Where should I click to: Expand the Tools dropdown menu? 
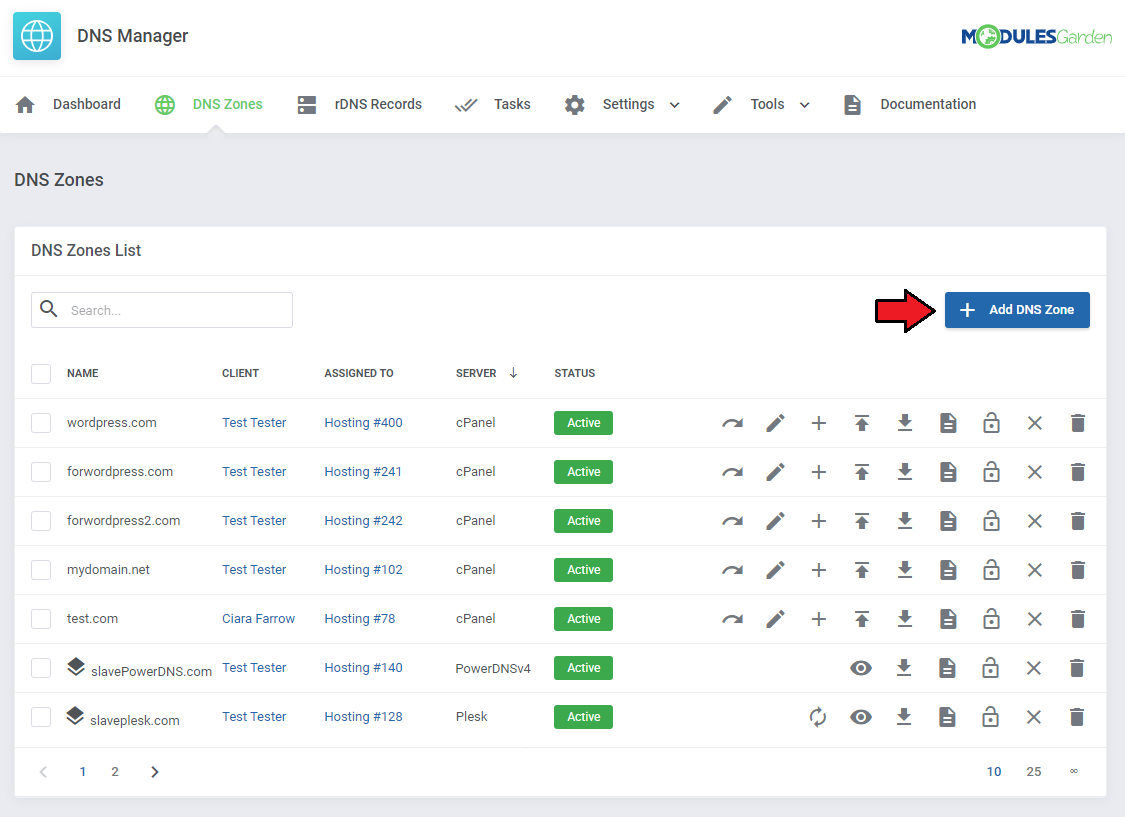pyautogui.click(x=762, y=105)
